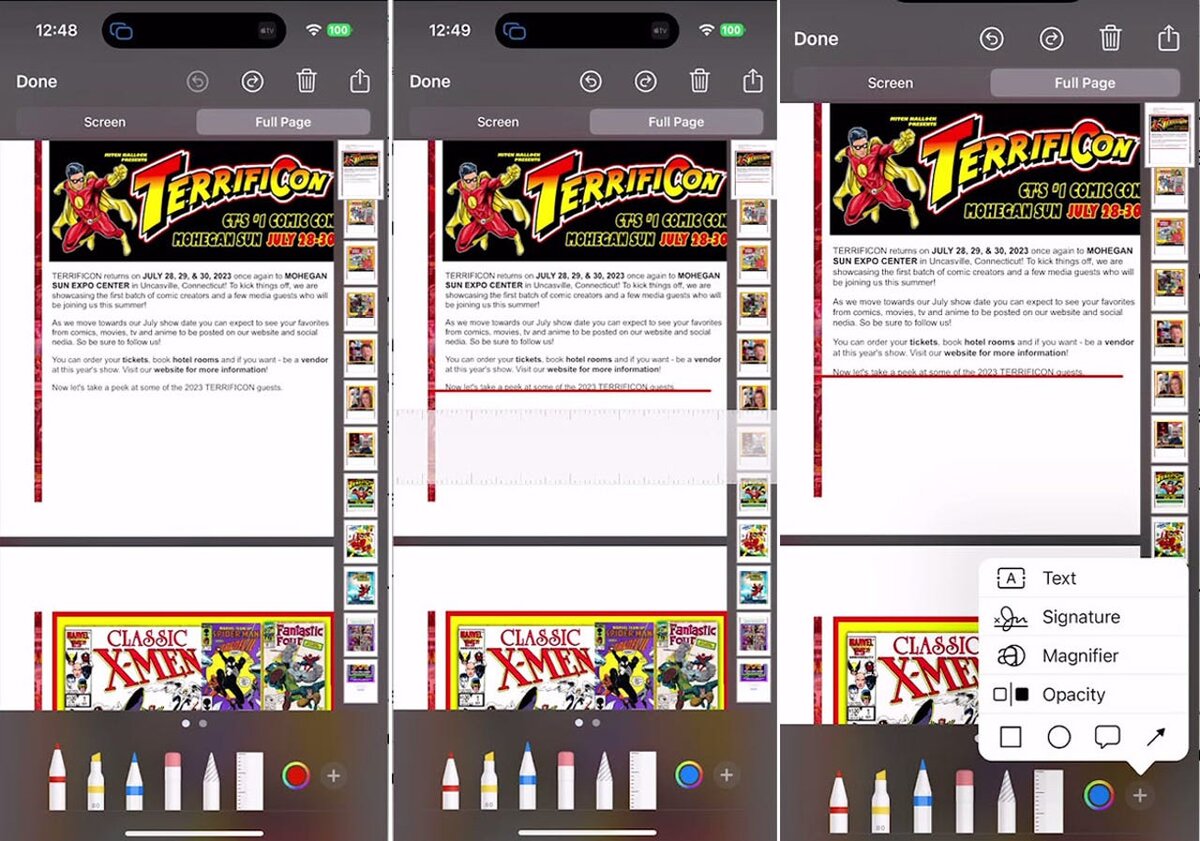Trash icon in the right phone toolbar
The height and width of the screenshot is (841, 1200).
tap(1111, 38)
